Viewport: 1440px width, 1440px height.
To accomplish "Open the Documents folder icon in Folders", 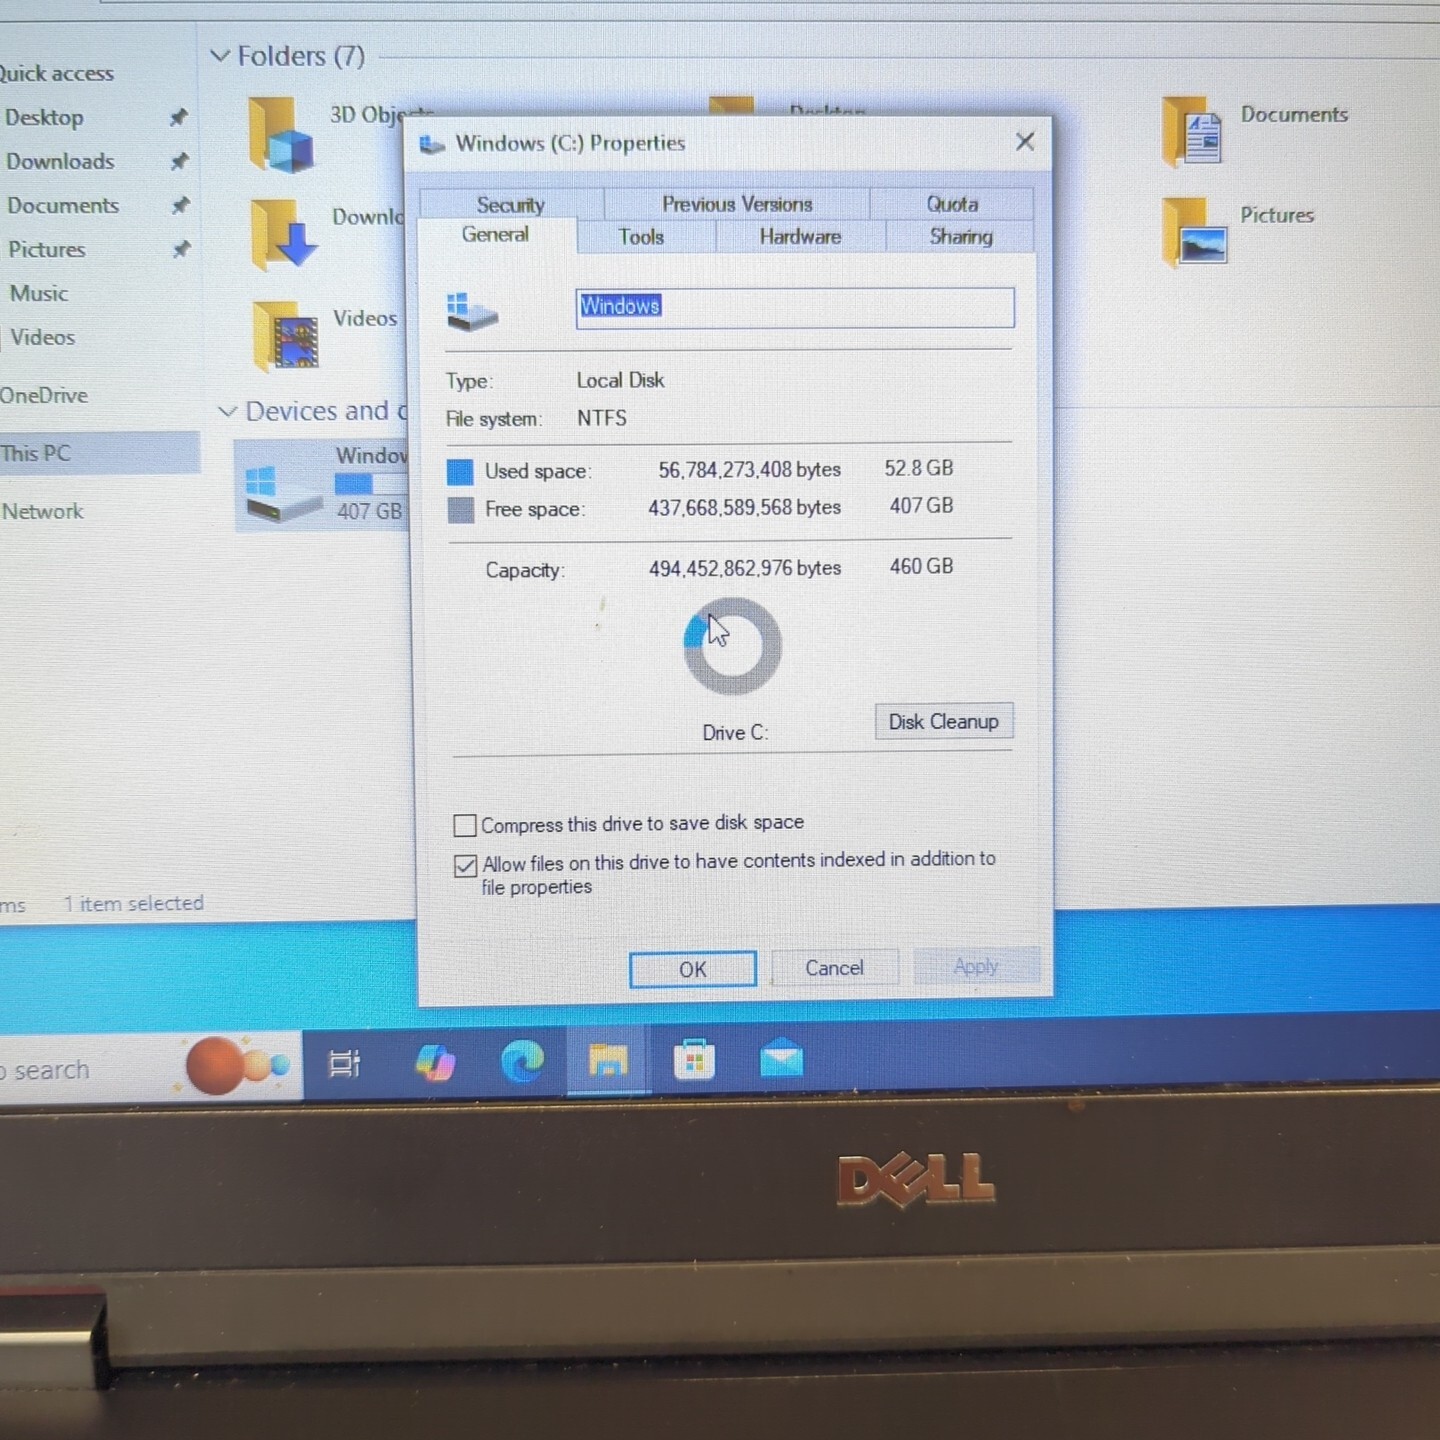I will pyautogui.click(x=1192, y=131).
